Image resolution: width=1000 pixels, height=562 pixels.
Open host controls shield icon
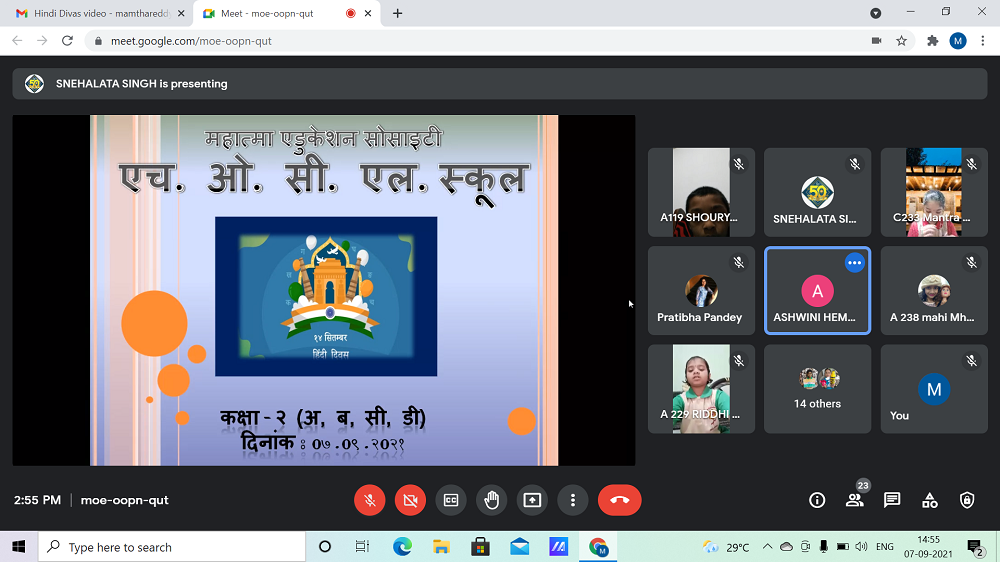pyautogui.click(x=967, y=500)
